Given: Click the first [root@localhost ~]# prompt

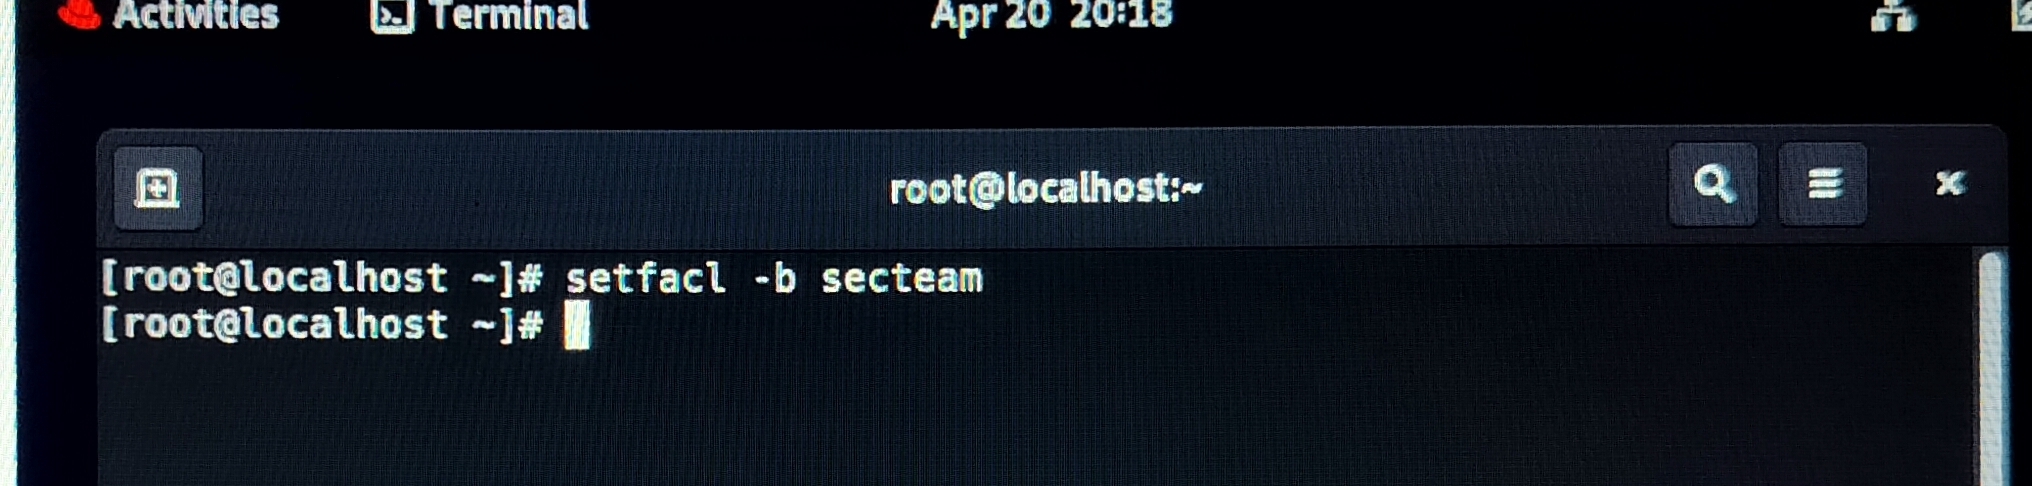Looking at the screenshot, I should click(321, 278).
